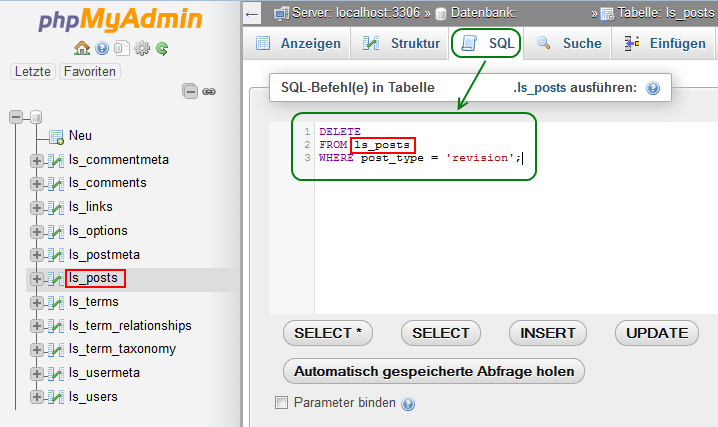Open phpMyAdmin documentation help icon in sidebar
The height and width of the screenshot is (427, 718).
coord(102,48)
